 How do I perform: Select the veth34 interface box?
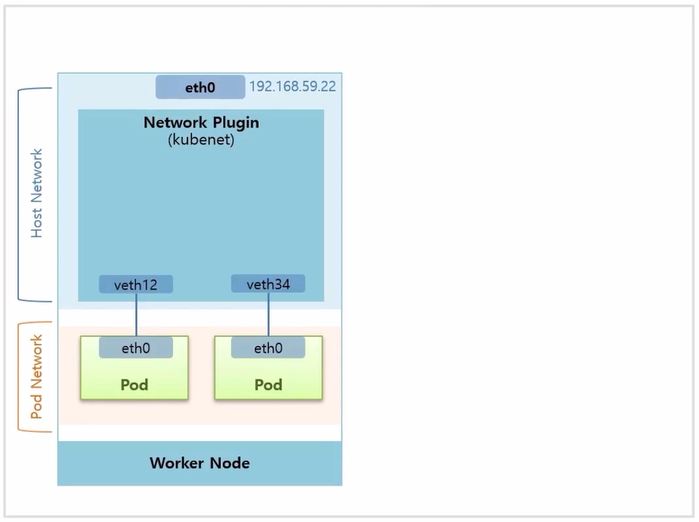(268, 284)
